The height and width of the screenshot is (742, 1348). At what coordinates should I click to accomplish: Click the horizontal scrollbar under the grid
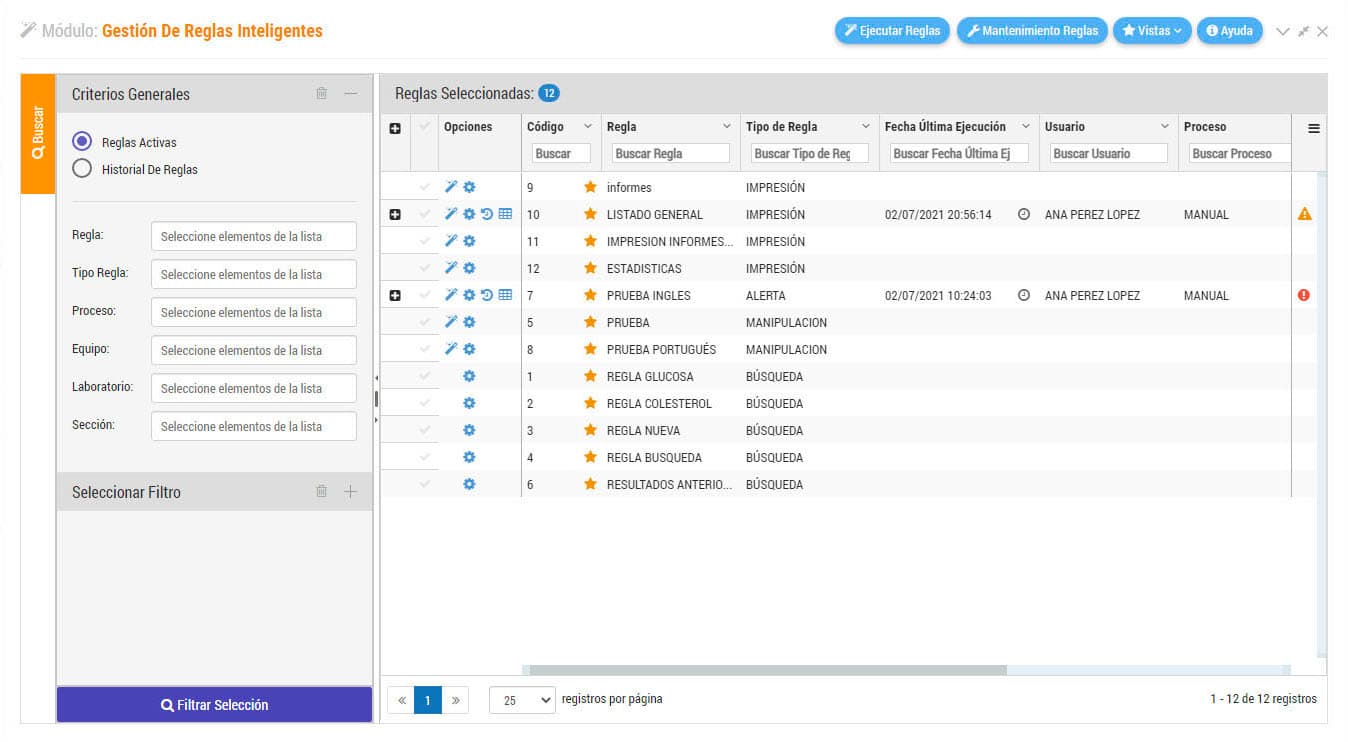[x=768, y=670]
